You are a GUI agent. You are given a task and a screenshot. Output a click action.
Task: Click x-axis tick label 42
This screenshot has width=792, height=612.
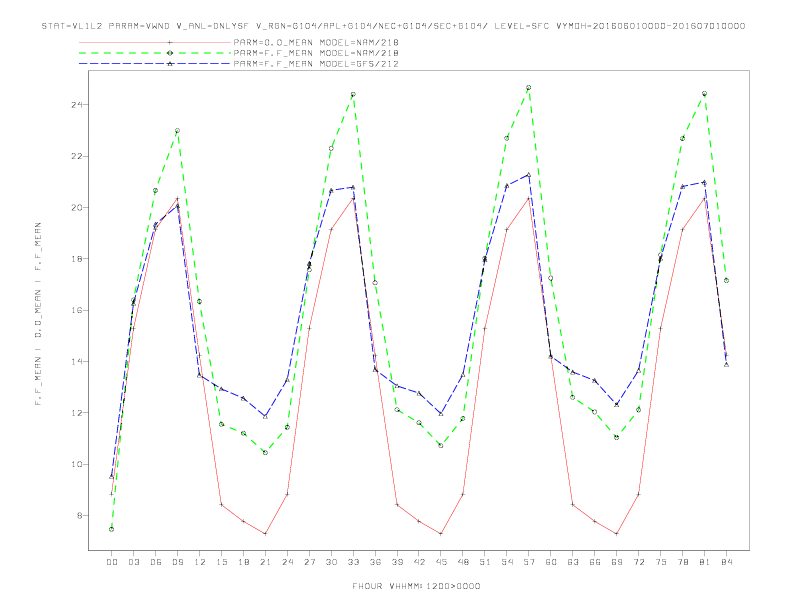click(x=419, y=562)
